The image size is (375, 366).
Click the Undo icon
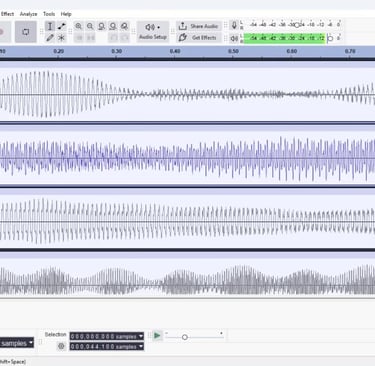pos(113,38)
